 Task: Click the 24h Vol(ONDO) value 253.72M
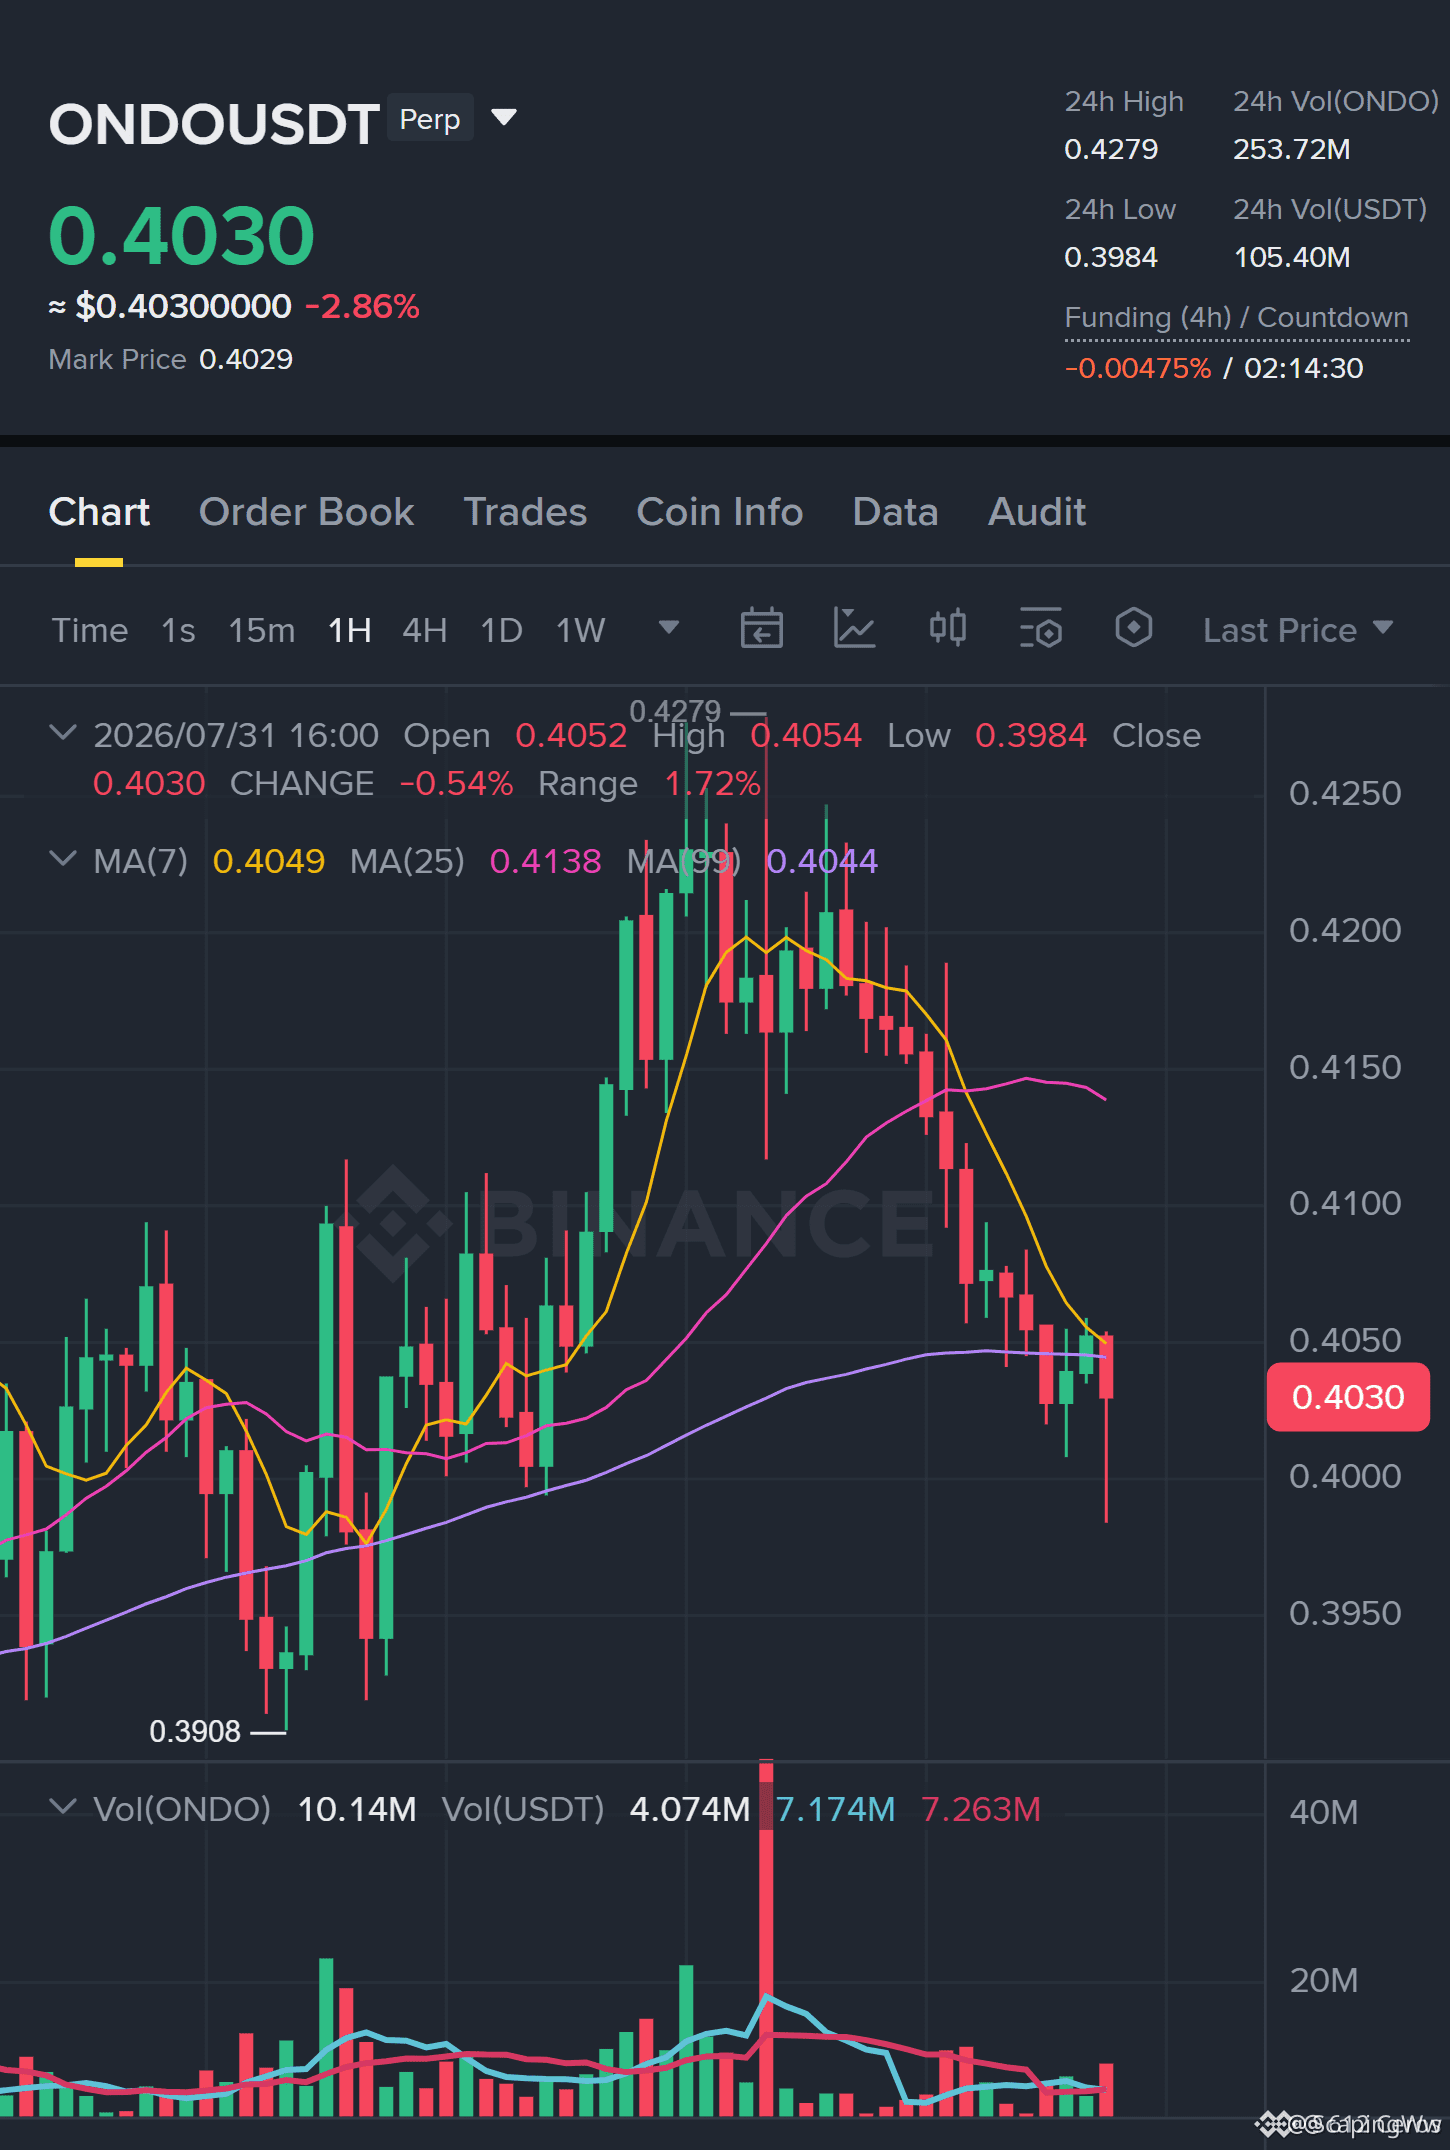(1292, 150)
